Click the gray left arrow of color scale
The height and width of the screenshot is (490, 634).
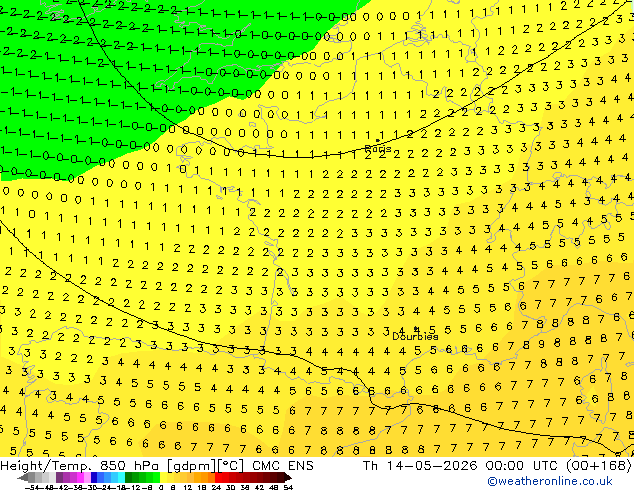point(23,477)
